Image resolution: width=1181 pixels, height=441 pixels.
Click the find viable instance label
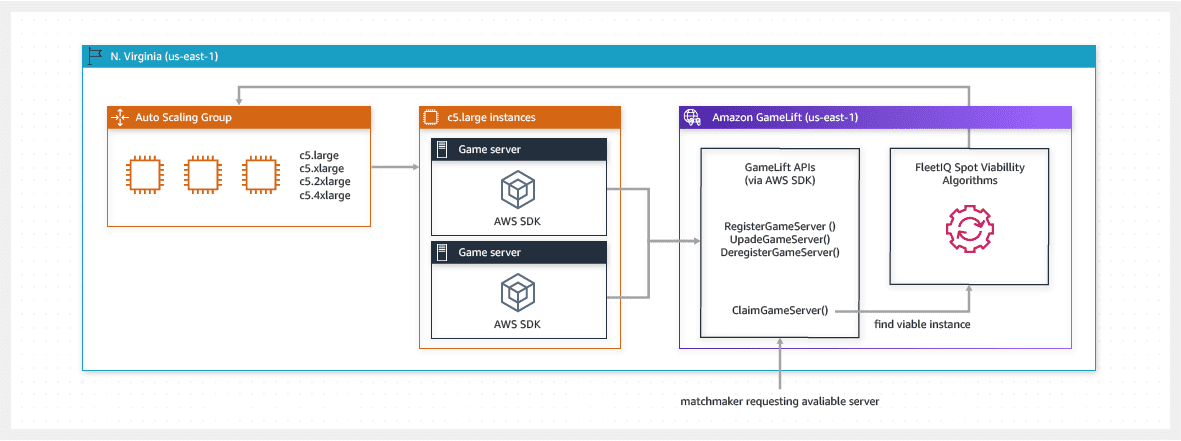coord(922,325)
